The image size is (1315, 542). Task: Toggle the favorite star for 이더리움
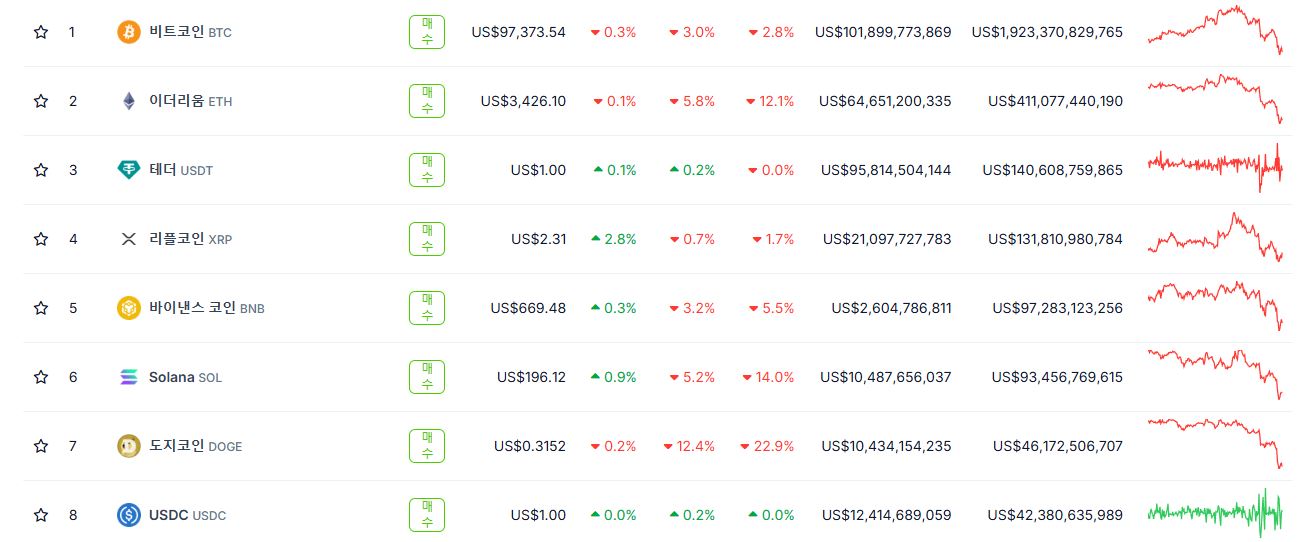[41, 101]
